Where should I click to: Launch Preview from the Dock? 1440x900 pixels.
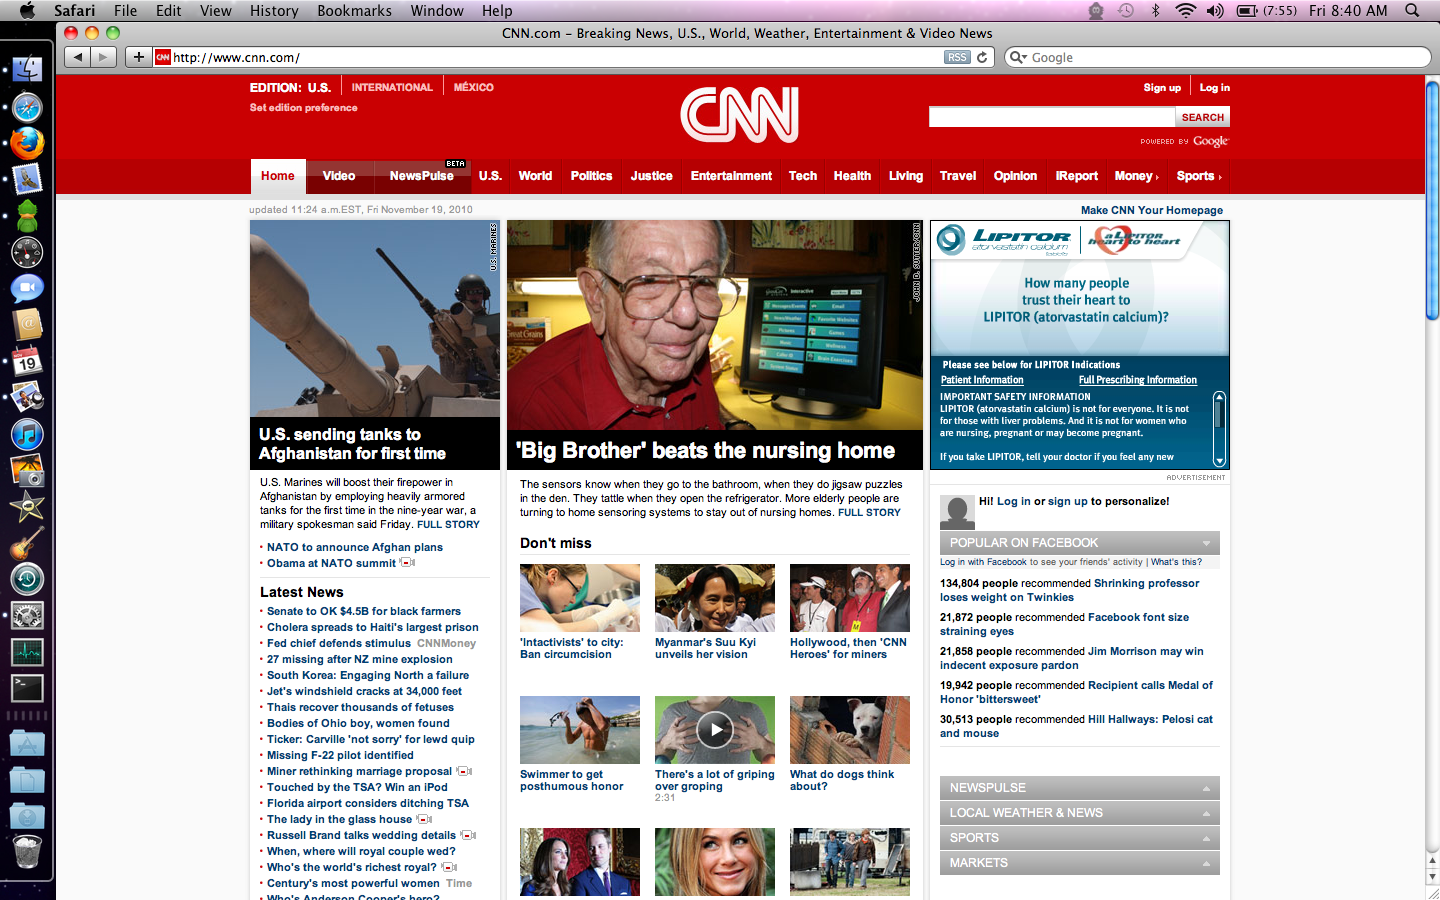pyautogui.click(x=27, y=397)
